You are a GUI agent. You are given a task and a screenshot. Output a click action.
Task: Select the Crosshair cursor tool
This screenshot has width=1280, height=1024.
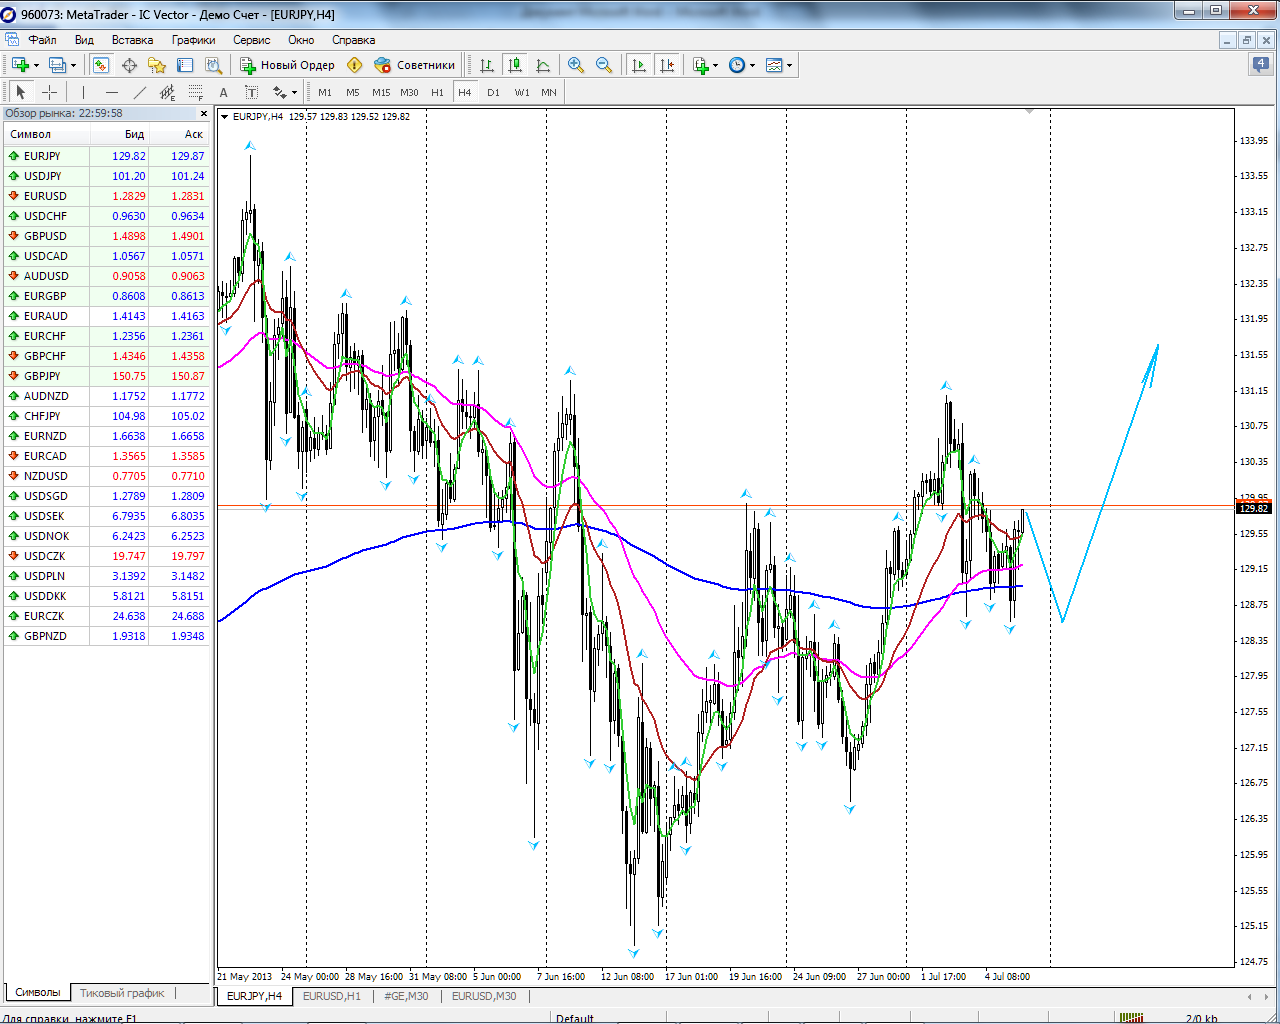point(49,92)
